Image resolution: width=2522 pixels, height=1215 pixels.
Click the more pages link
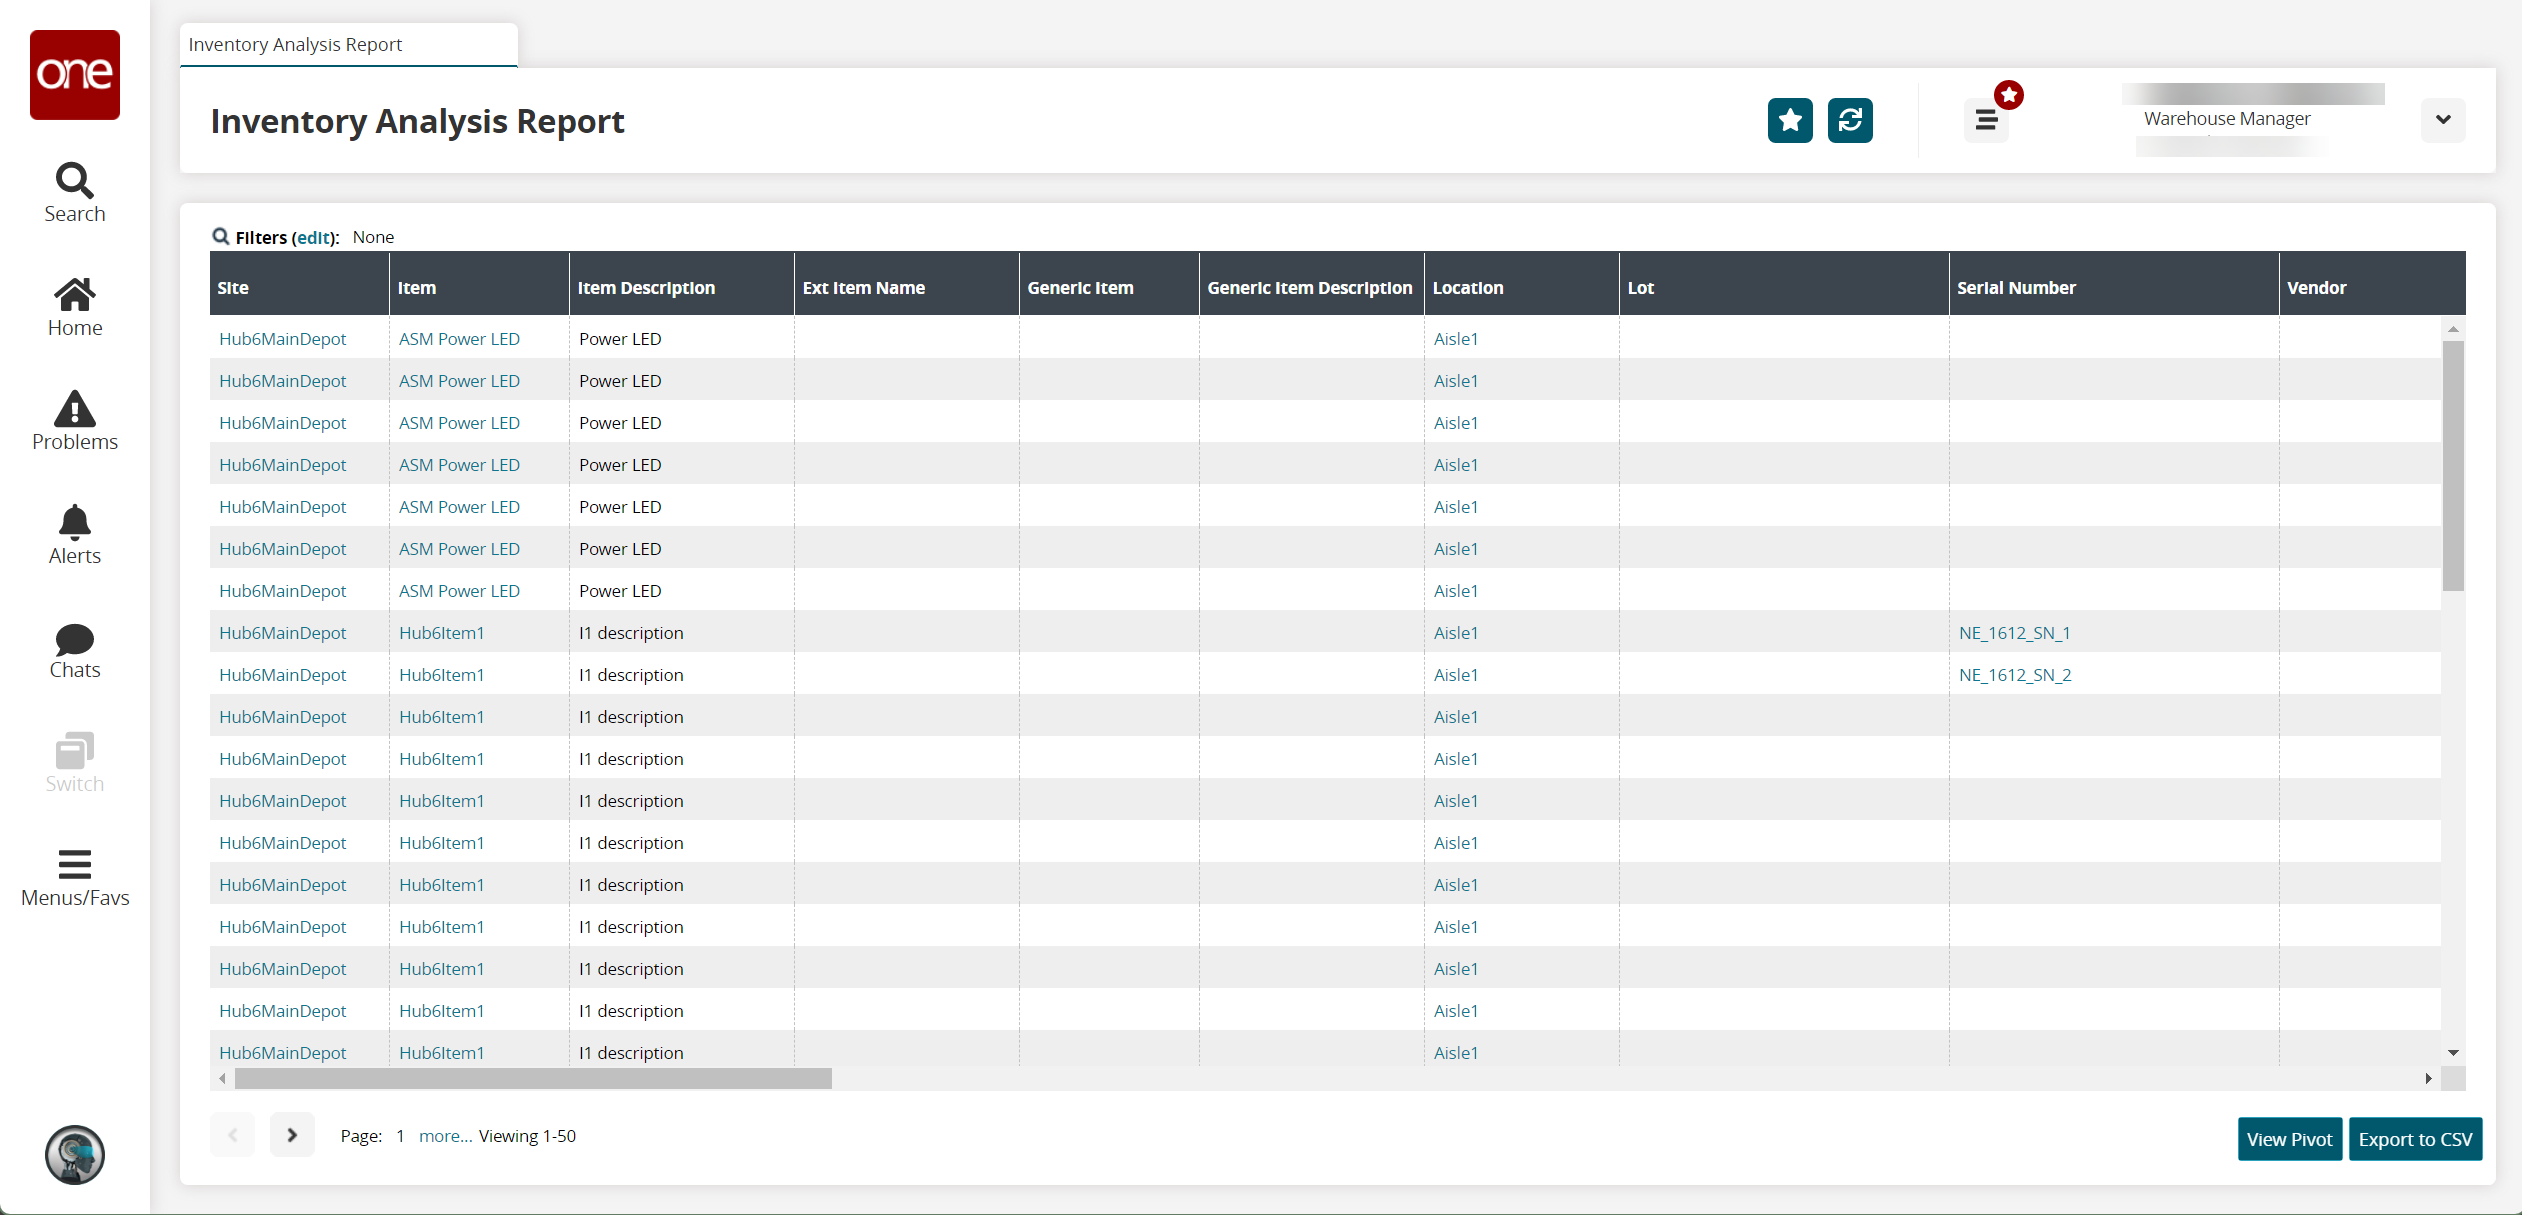coord(444,1136)
